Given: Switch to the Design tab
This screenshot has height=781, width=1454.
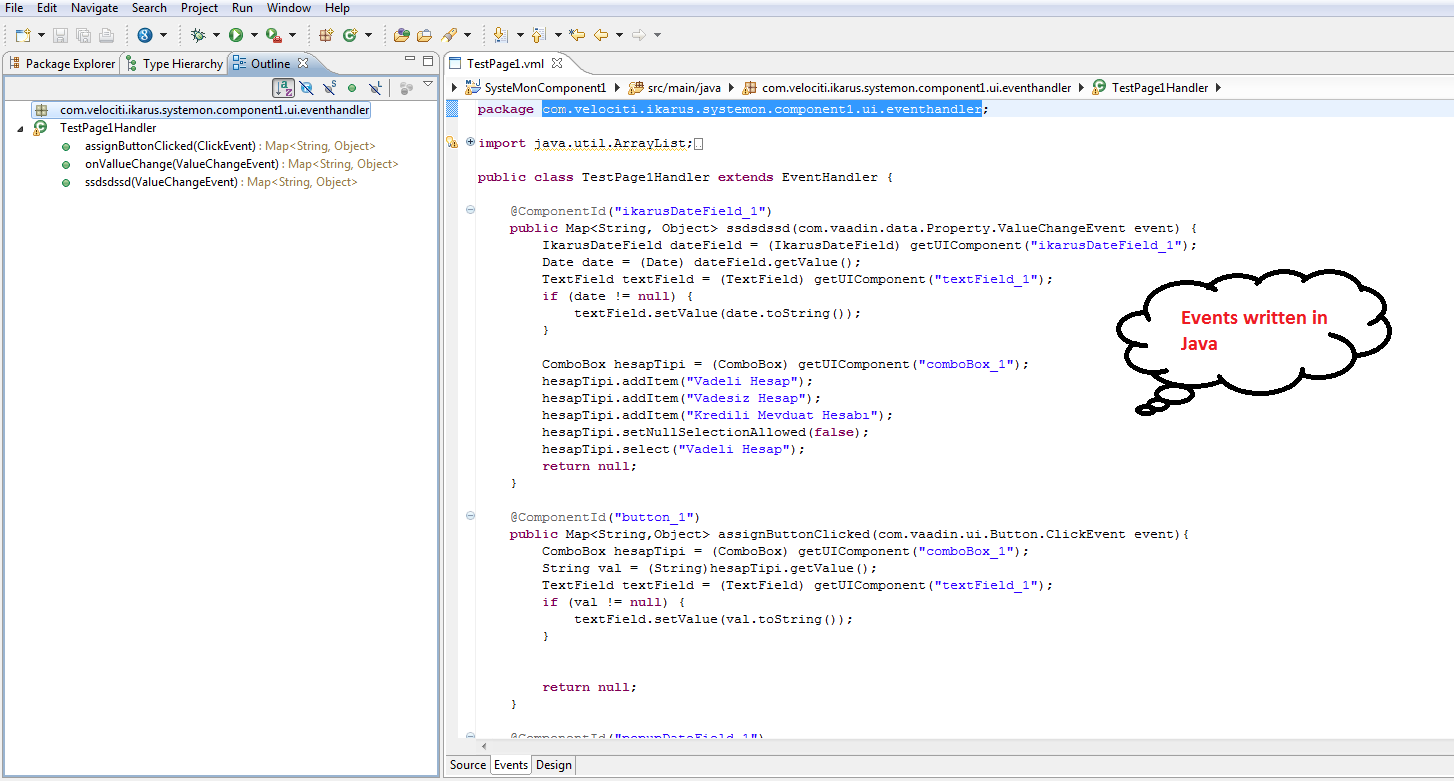Looking at the screenshot, I should pos(553,764).
